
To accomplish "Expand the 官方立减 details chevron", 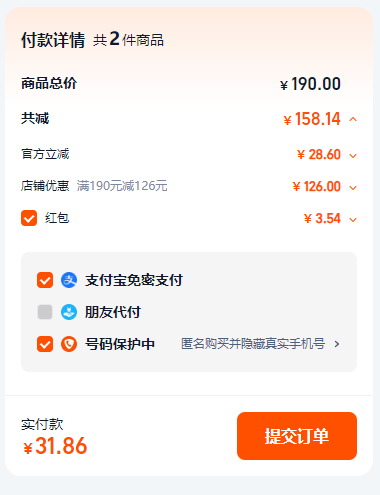I will [353, 155].
